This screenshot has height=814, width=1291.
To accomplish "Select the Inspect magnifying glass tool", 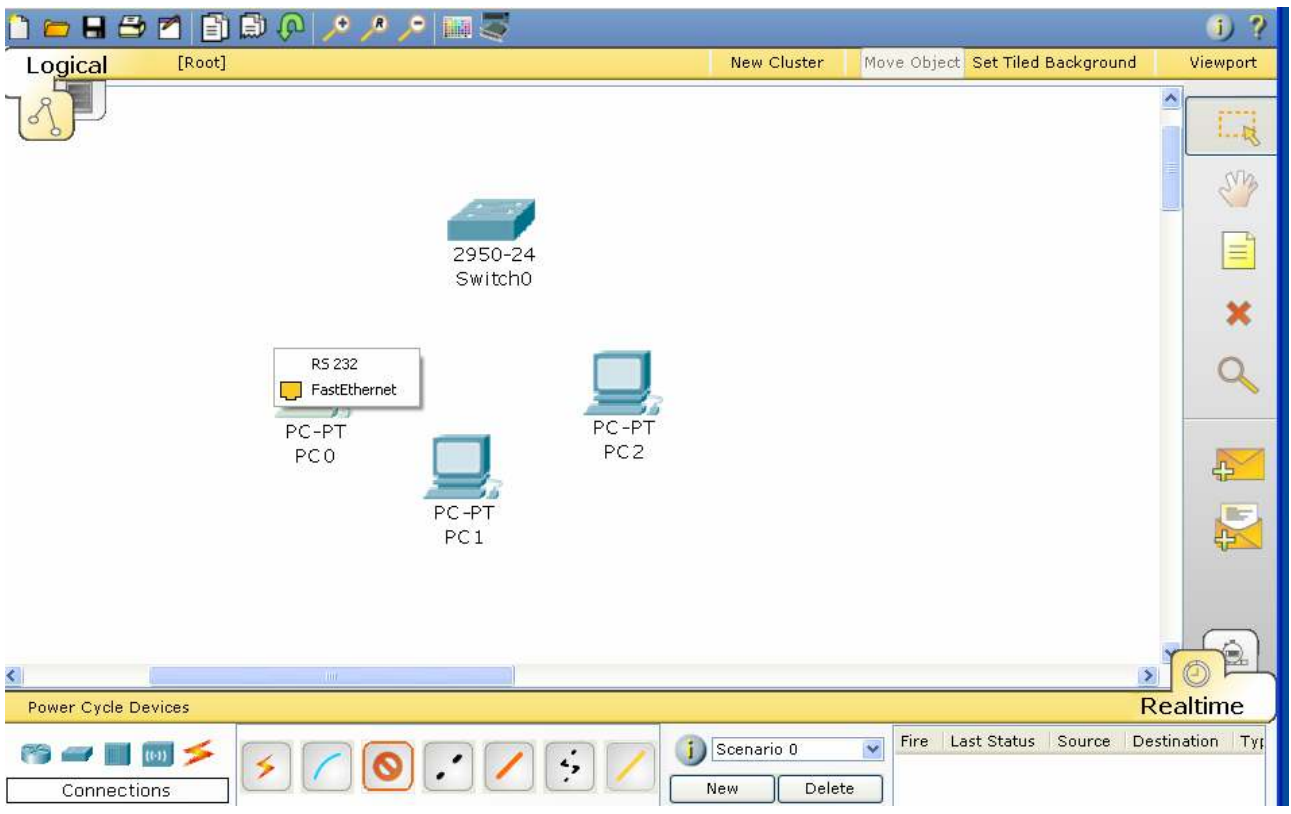I will 1238,376.
